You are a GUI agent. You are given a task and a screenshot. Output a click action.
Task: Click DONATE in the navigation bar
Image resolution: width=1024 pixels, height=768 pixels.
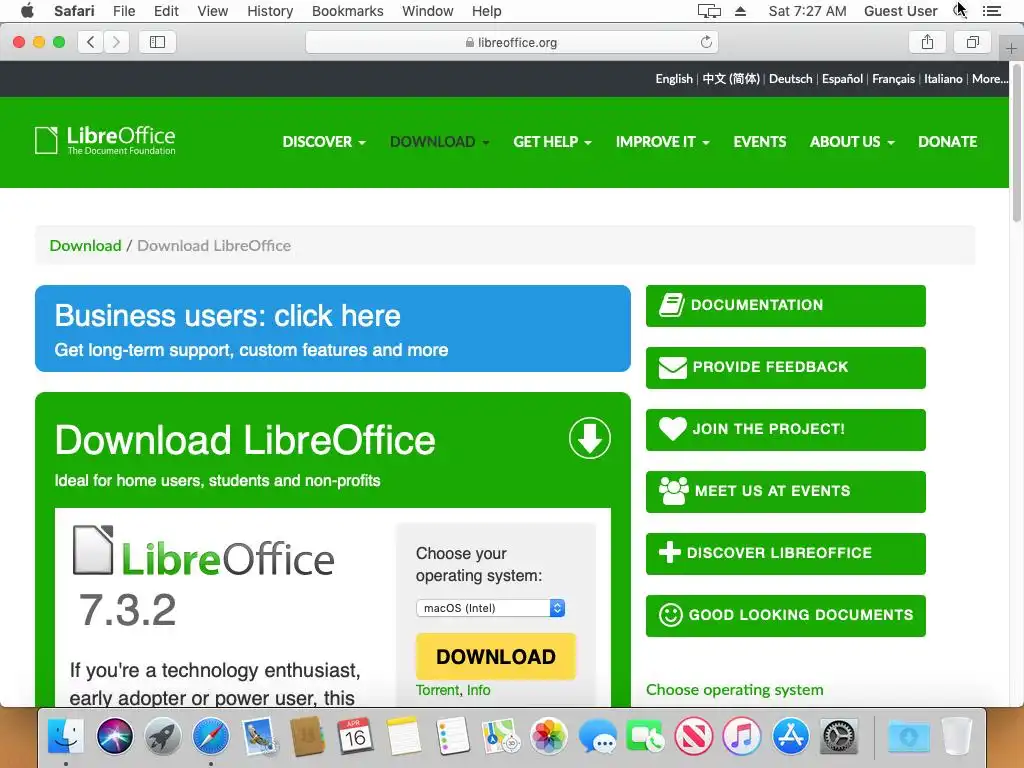point(948,142)
